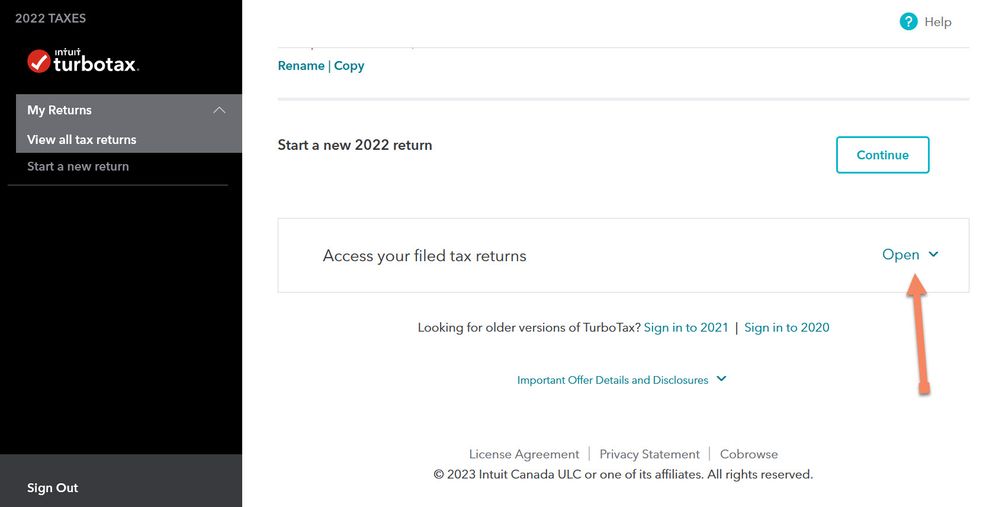Viewport: 999px width, 507px height.
Task: Click the Continue button
Action: click(x=882, y=155)
